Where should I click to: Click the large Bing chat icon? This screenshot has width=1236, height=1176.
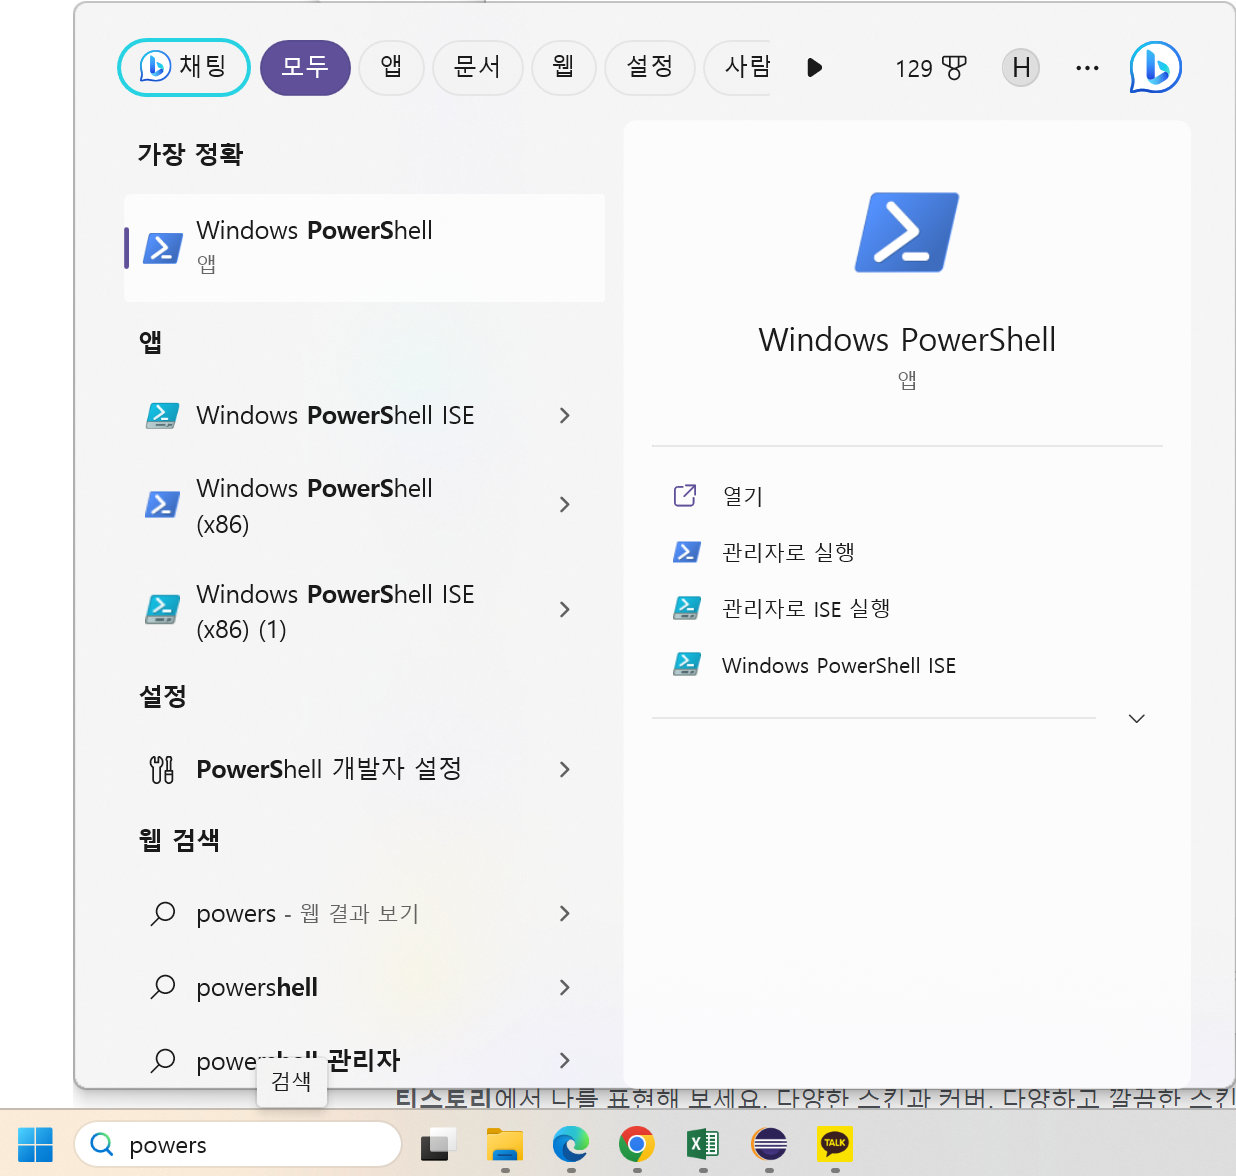[1155, 67]
